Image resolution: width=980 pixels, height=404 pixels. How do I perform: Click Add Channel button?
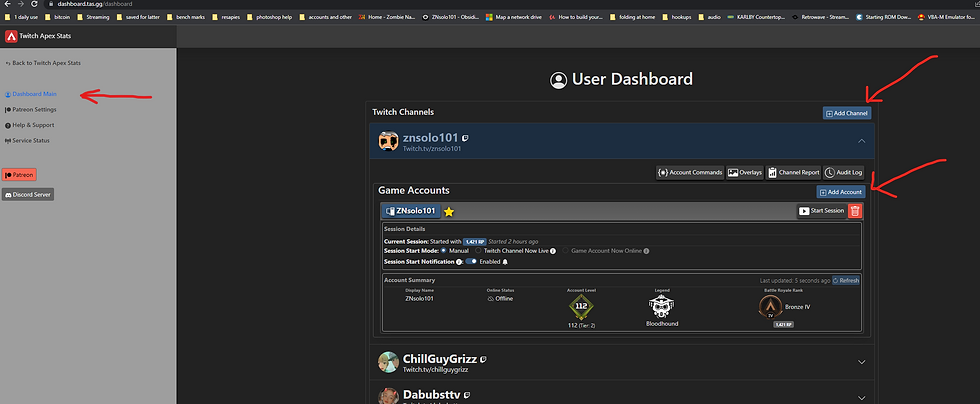(x=847, y=113)
